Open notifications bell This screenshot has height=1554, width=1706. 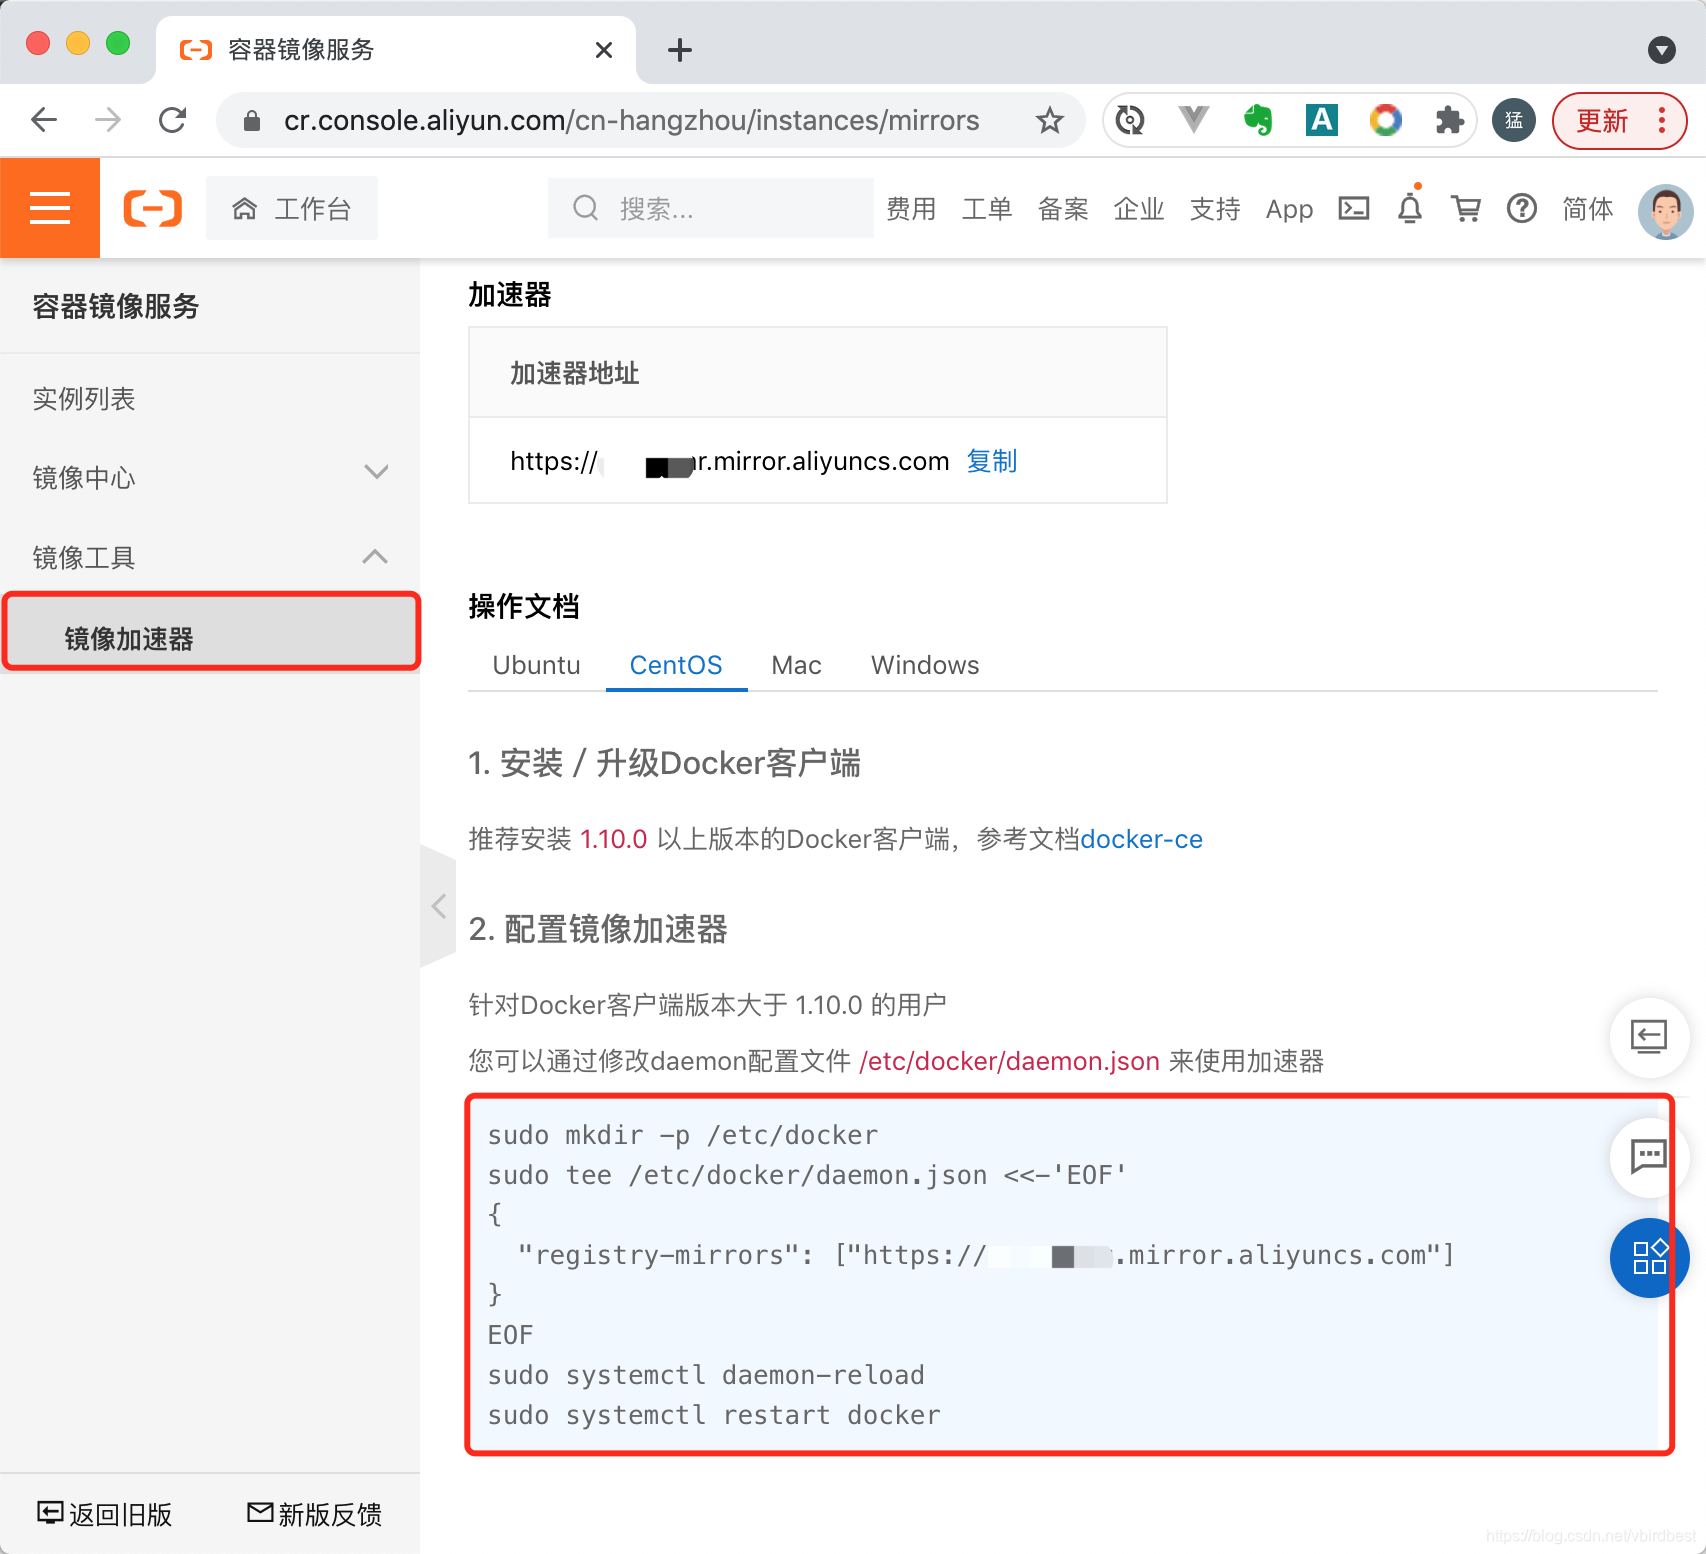click(1410, 208)
